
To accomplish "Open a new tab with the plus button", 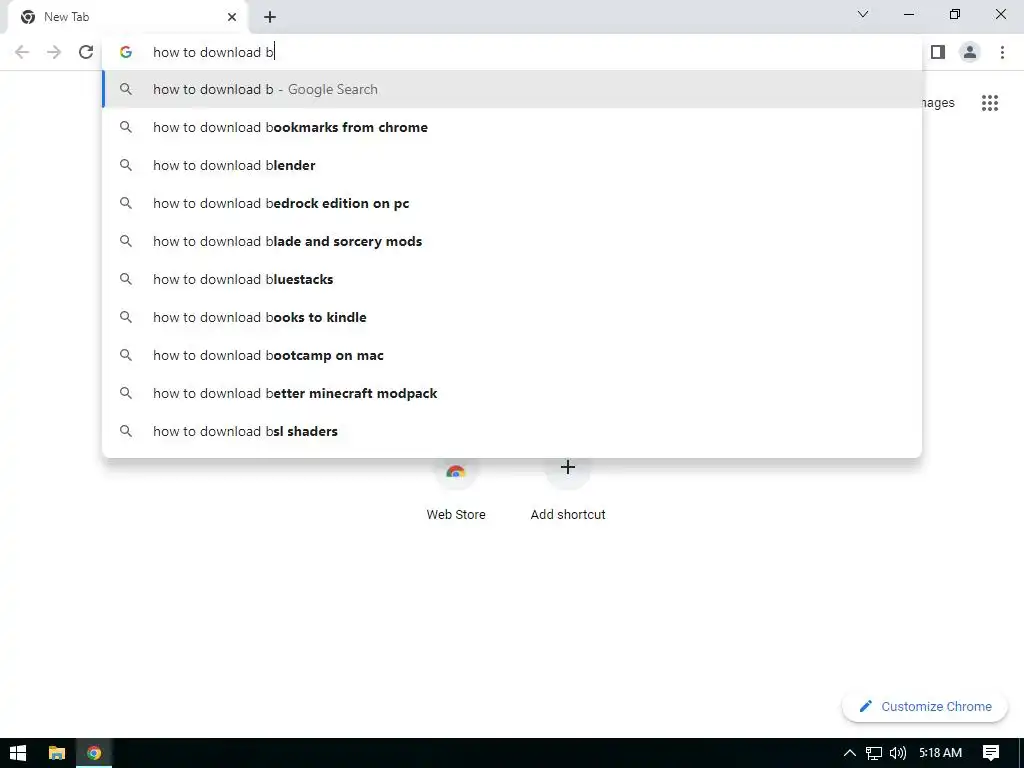I will tap(270, 17).
